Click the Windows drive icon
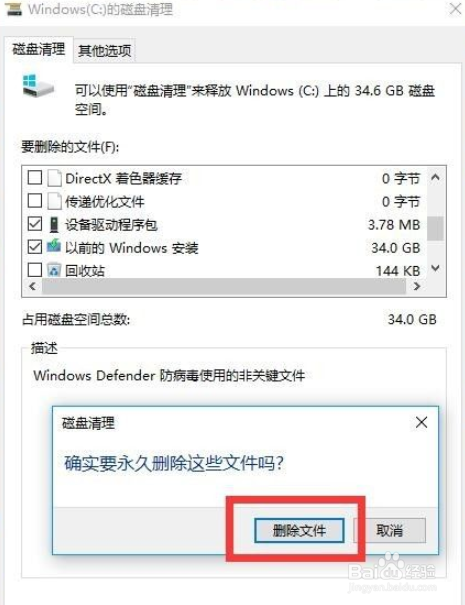 [x=38, y=86]
